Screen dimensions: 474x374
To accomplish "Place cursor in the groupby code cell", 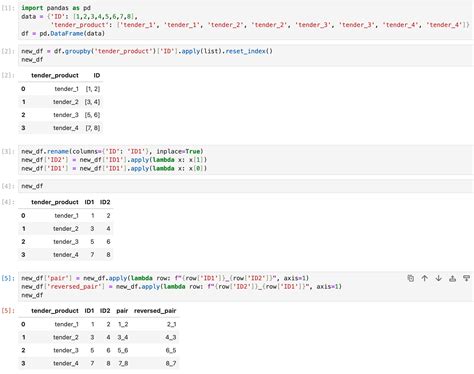I will pyautogui.click(x=246, y=55).
